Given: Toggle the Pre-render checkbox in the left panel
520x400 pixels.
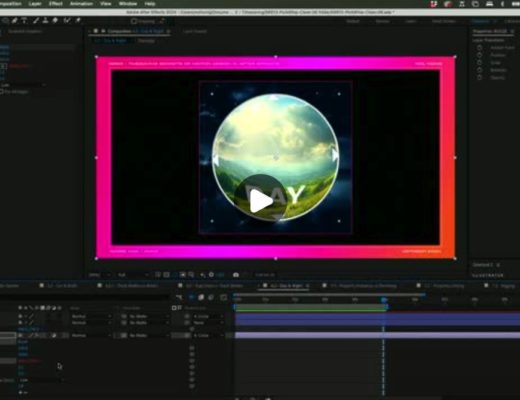Looking at the screenshot, I should pos(2,91).
